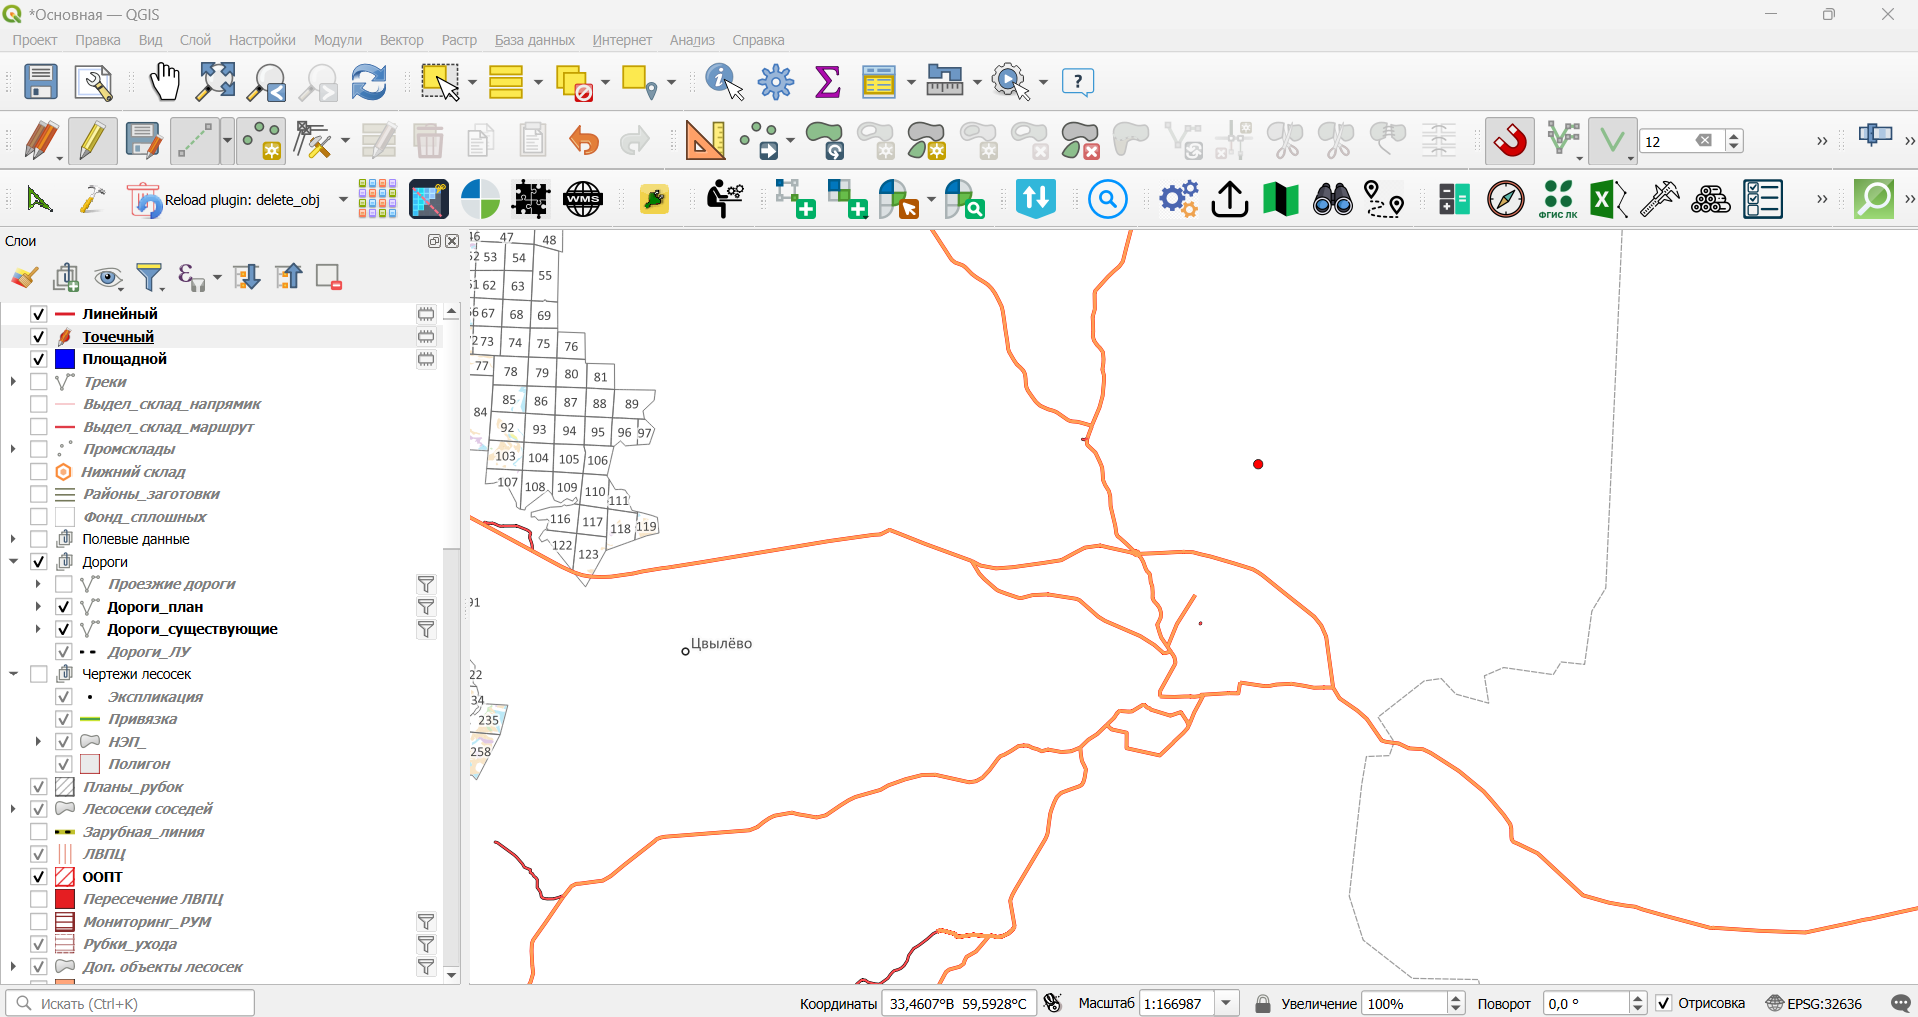Open the Вектор menu

pyautogui.click(x=401, y=40)
